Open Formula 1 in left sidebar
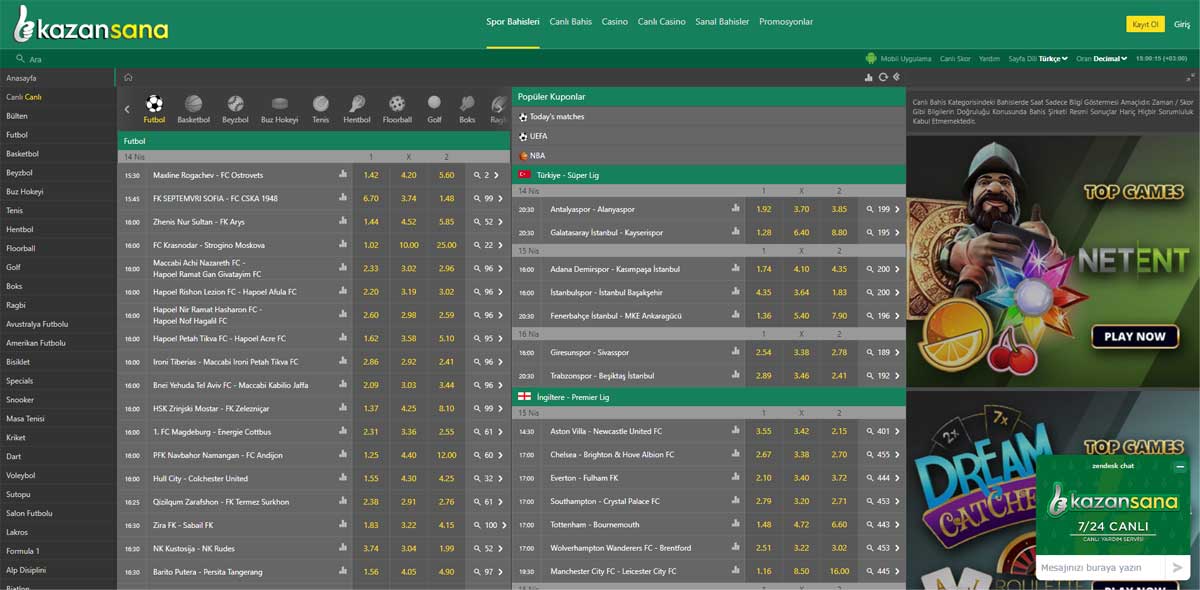 pos(57,551)
